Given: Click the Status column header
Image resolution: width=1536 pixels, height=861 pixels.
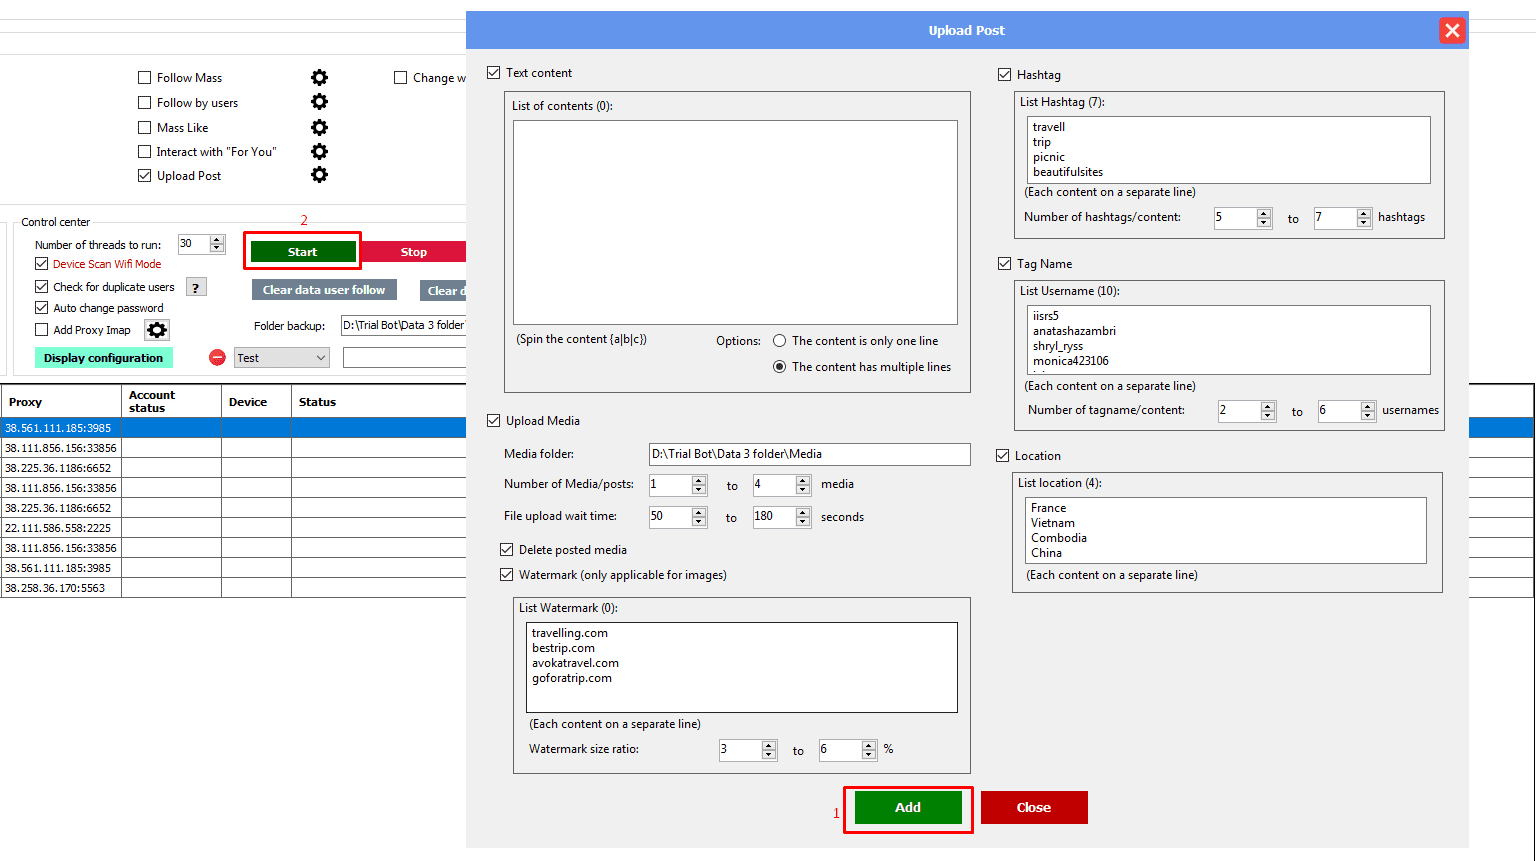Looking at the screenshot, I should (x=317, y=402).
